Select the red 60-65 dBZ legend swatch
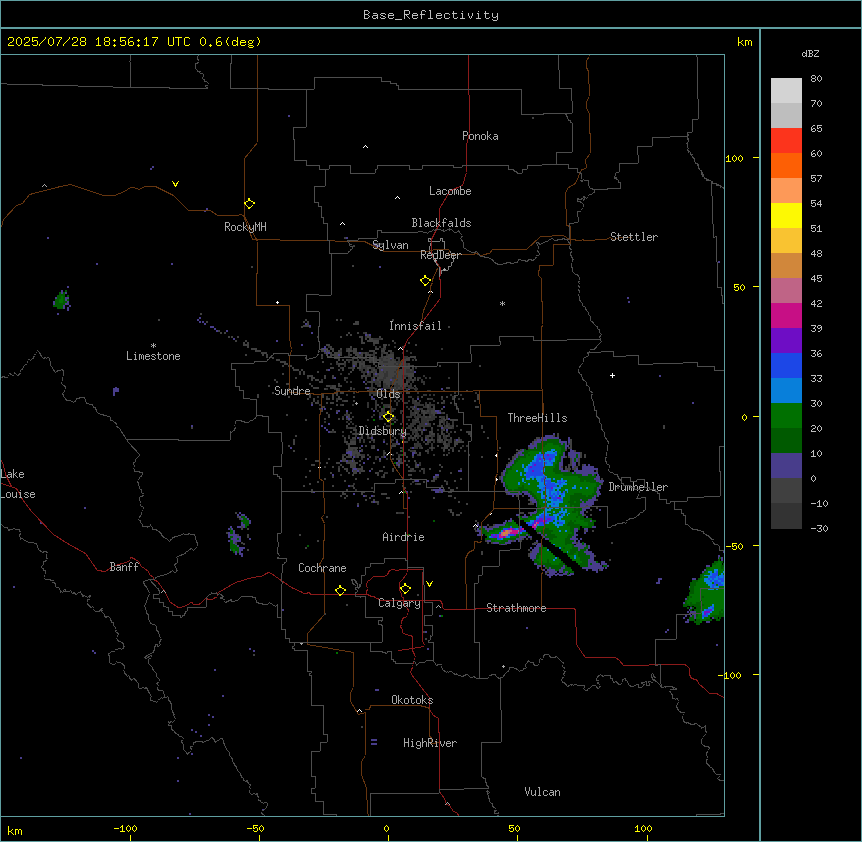The image size is (862, 842). 786,140
